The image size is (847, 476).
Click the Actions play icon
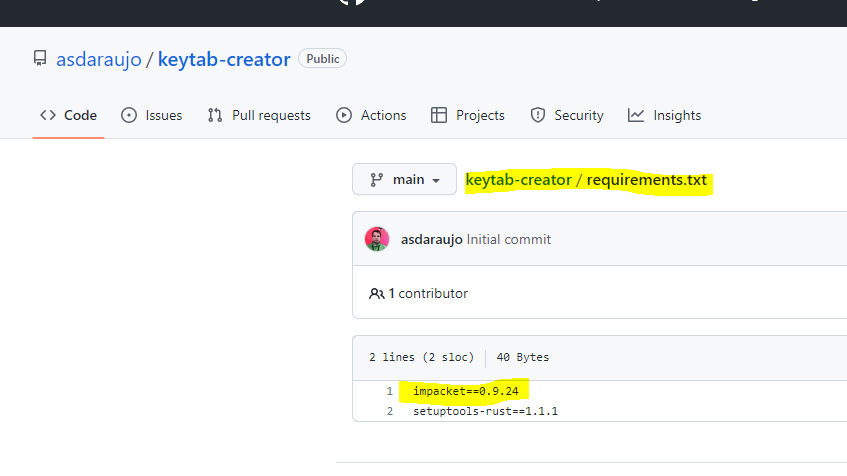pyautogui.click(x=344, y=115)
